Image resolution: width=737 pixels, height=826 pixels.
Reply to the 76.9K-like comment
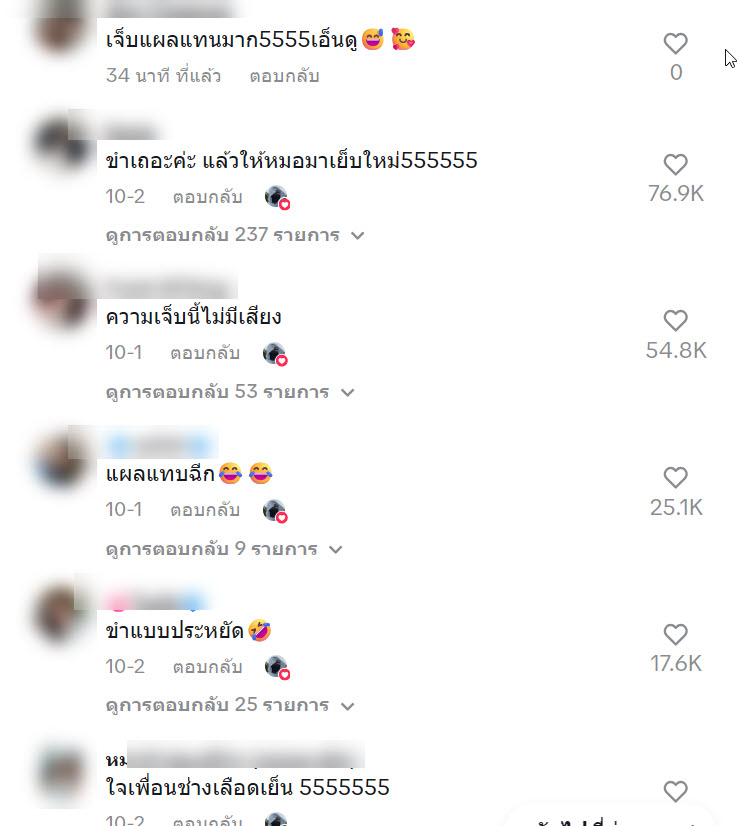coord(208,197)
